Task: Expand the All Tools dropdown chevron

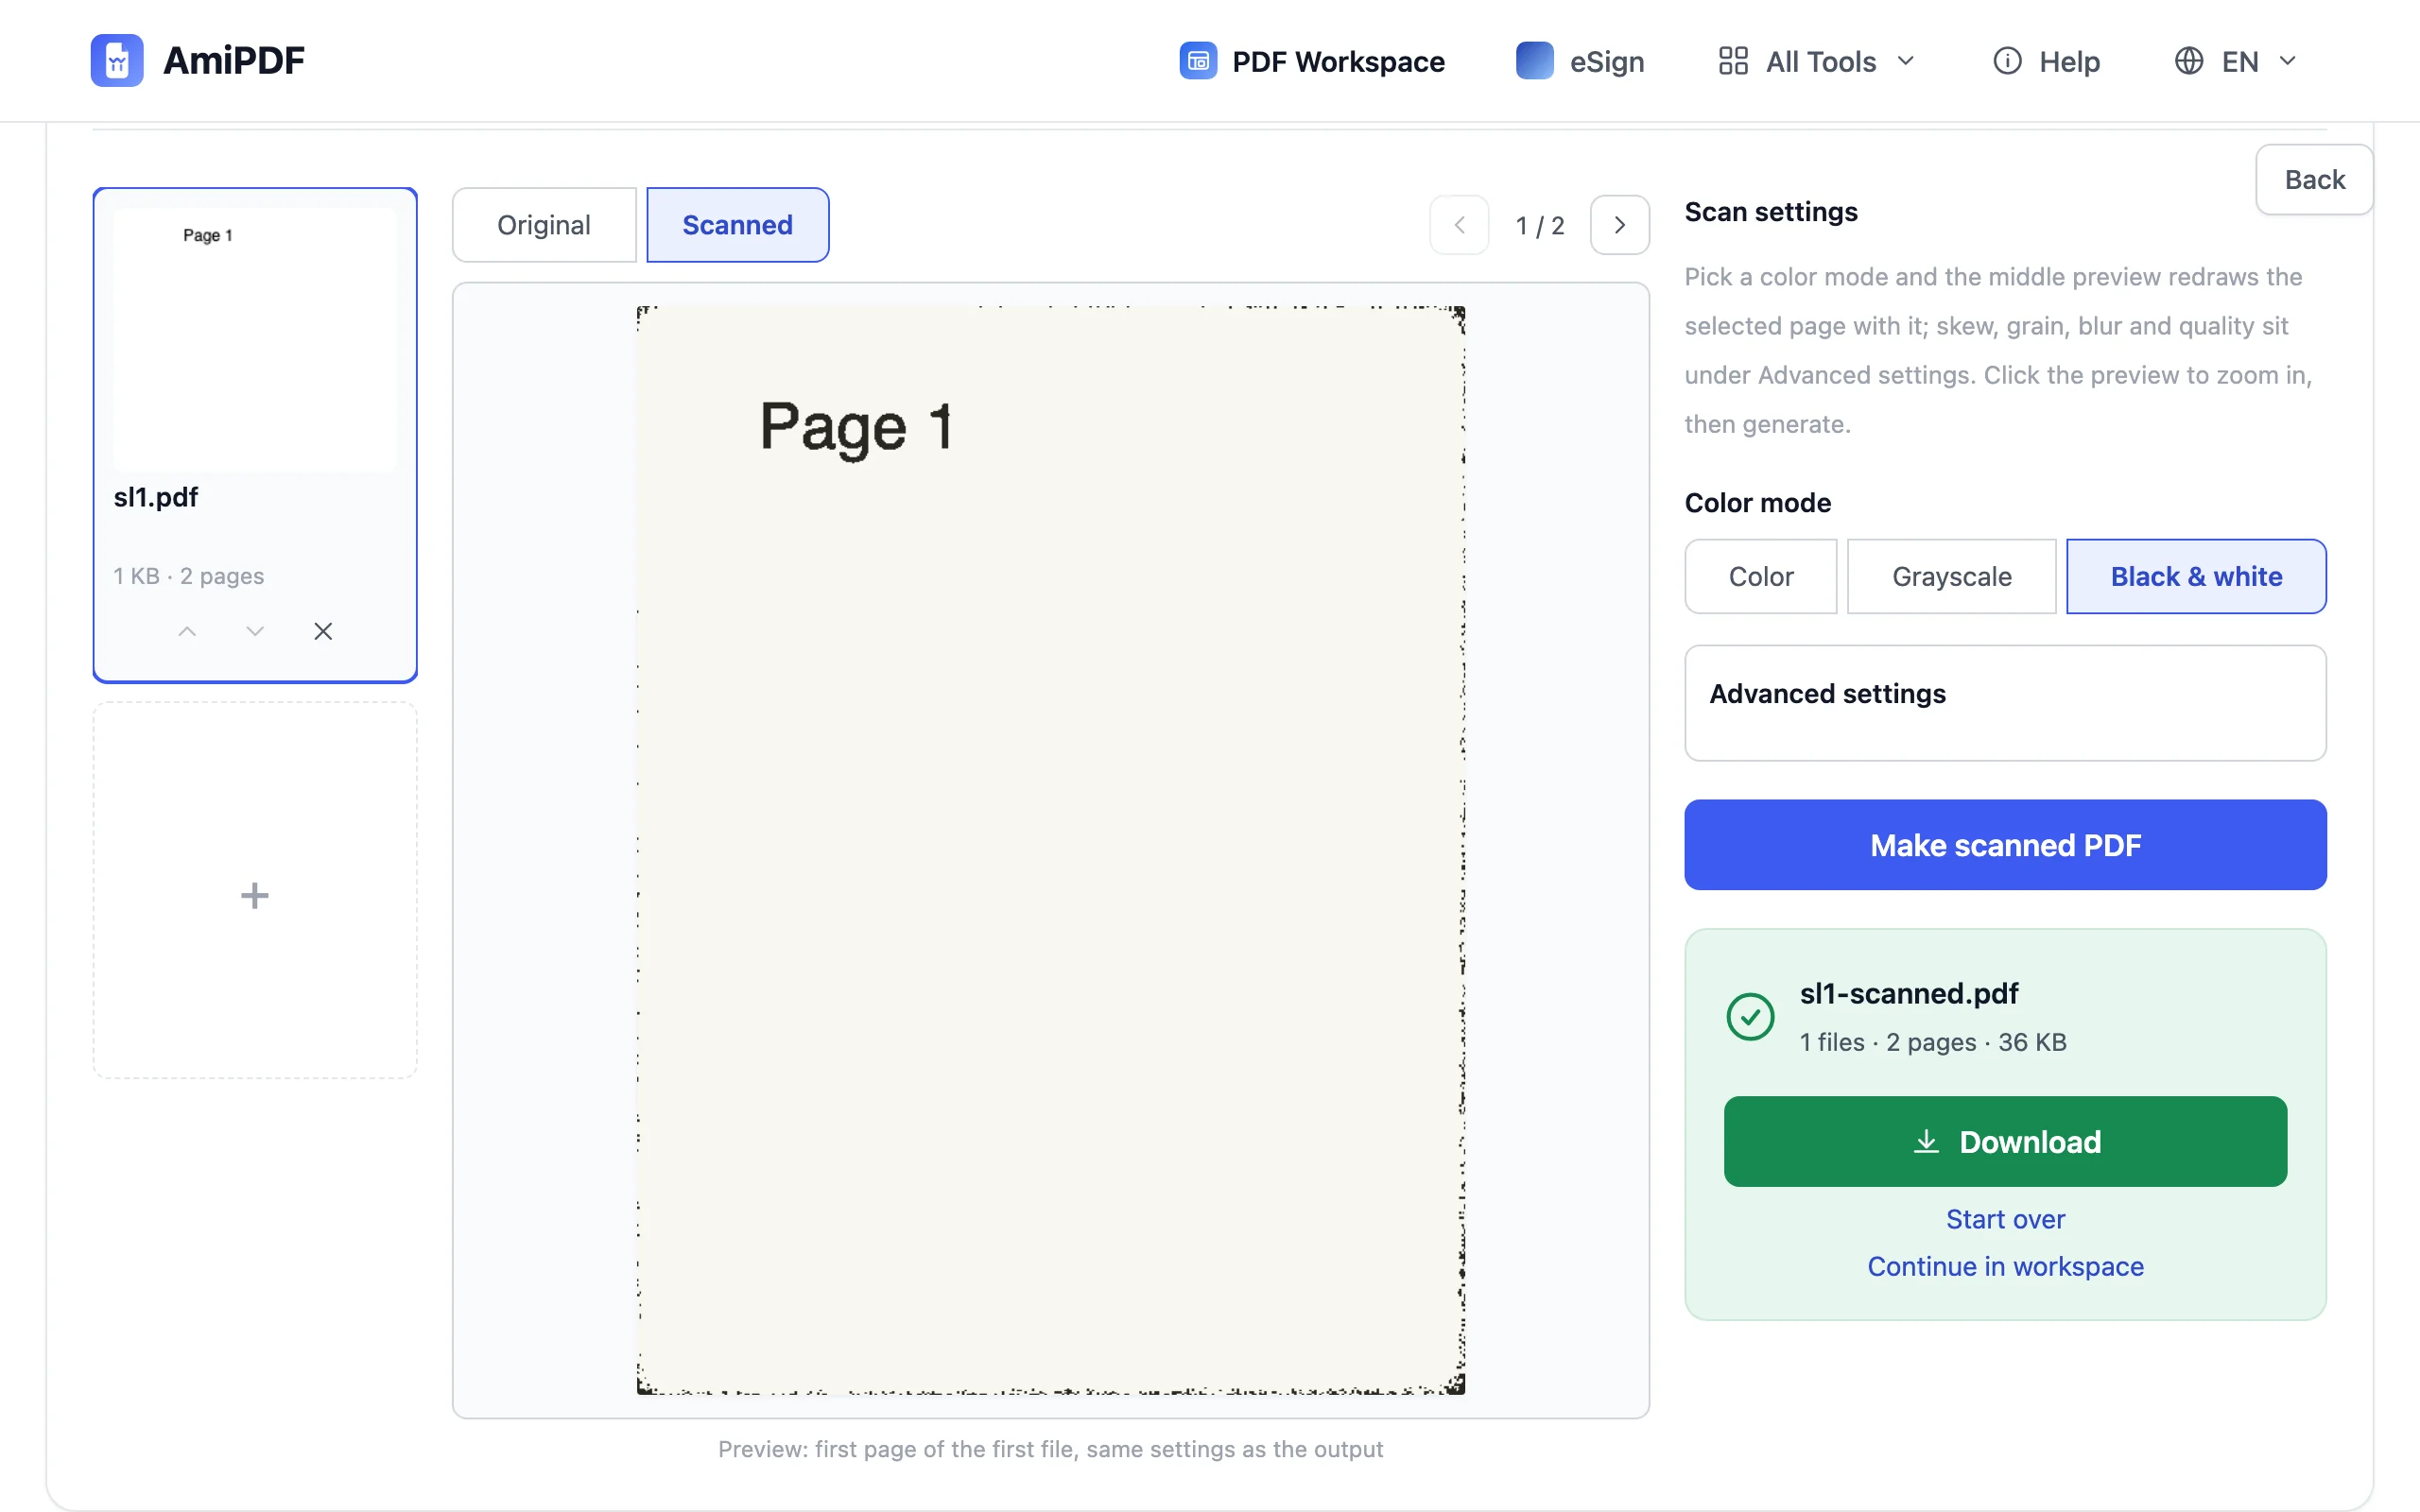Action: 1906,61
